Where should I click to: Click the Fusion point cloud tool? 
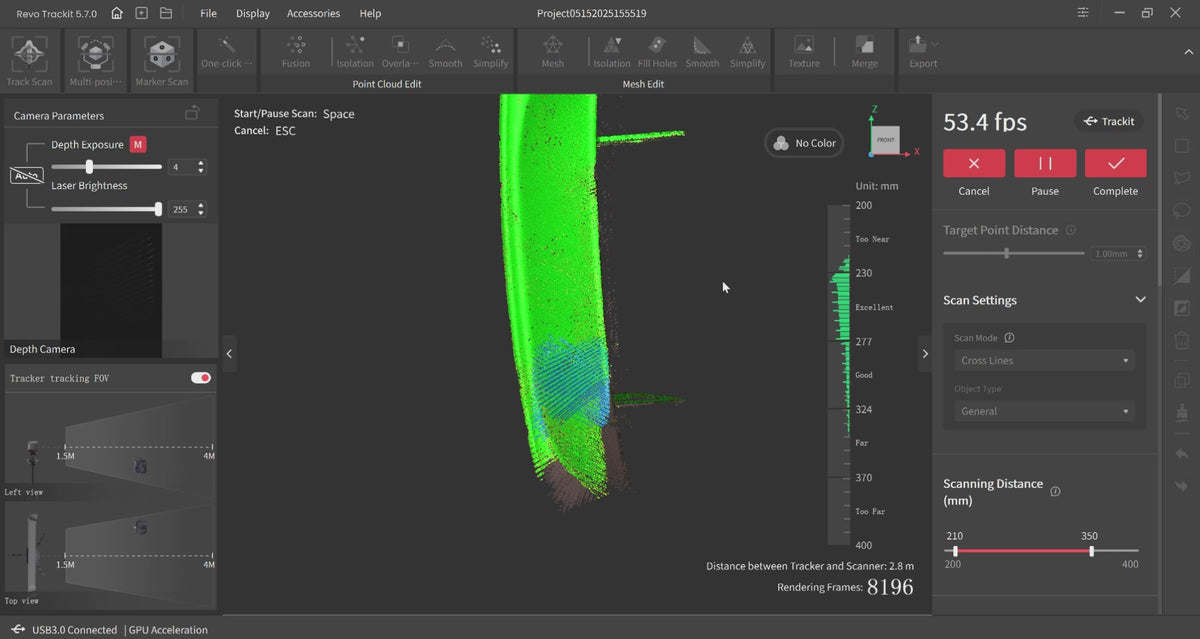click(295, 47)
